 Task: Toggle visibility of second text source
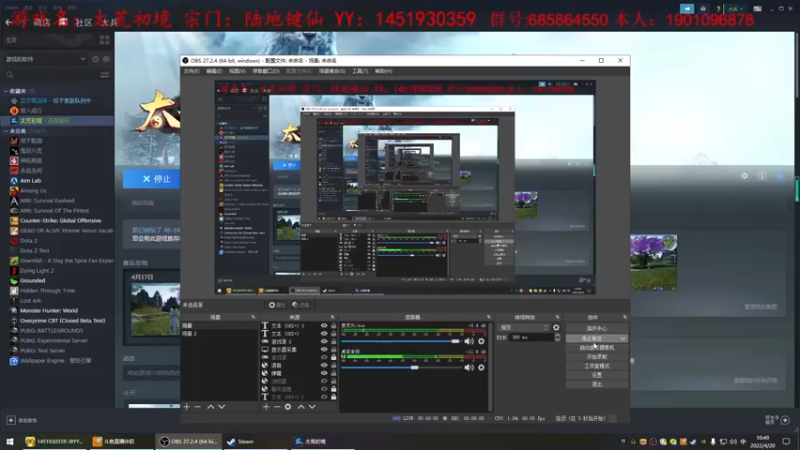[324, 334]
